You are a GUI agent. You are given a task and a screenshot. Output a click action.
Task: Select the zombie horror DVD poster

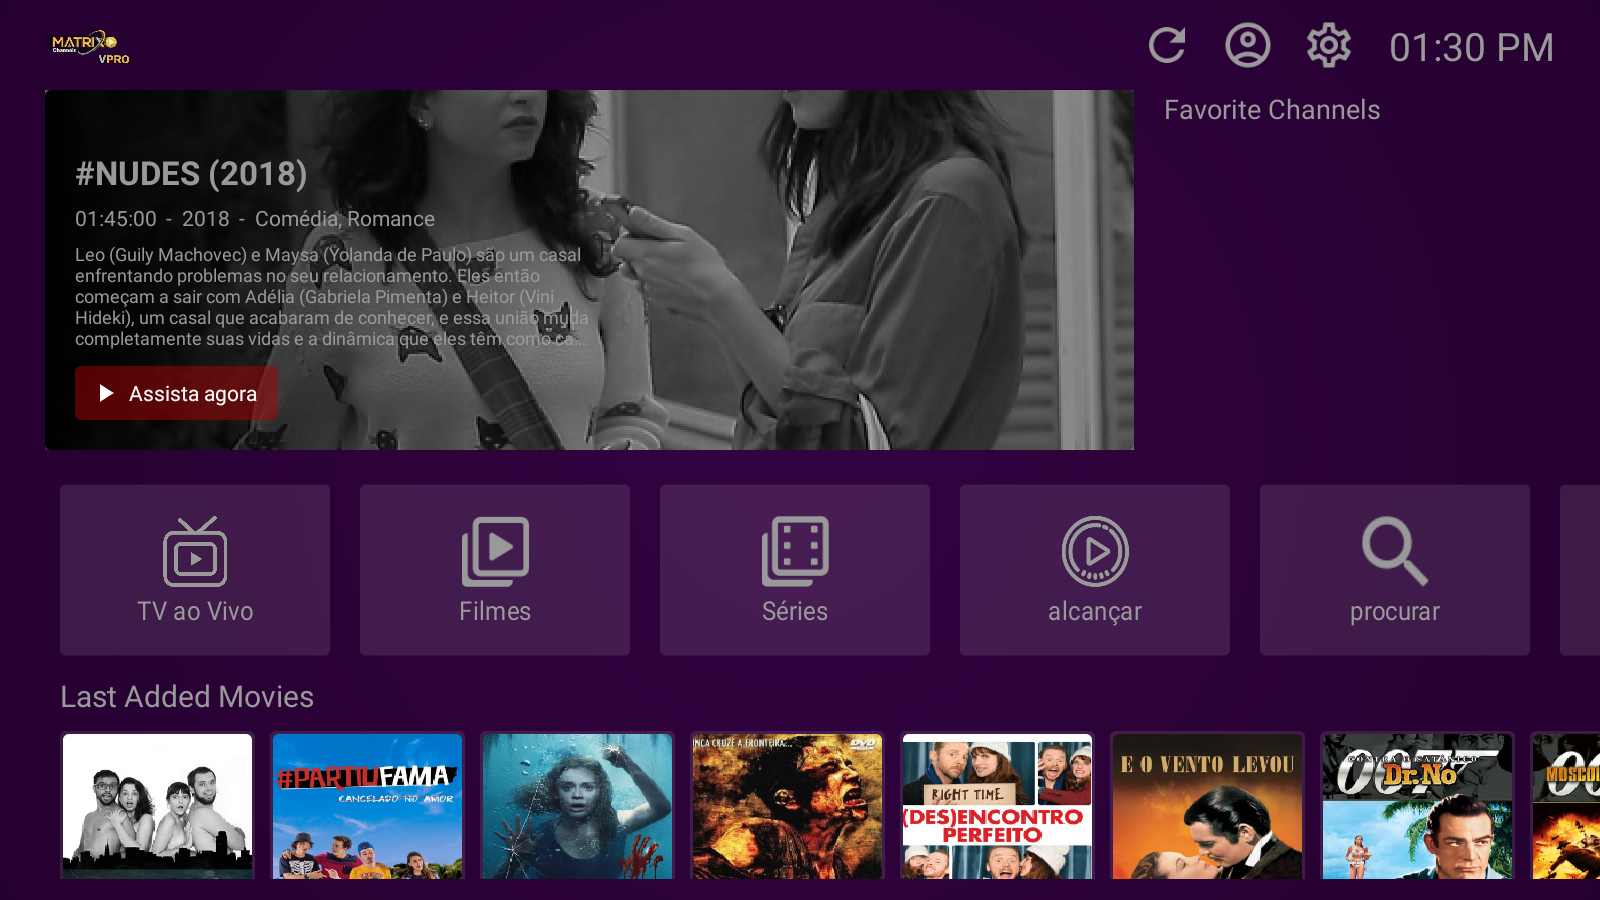tap(787, 806)
